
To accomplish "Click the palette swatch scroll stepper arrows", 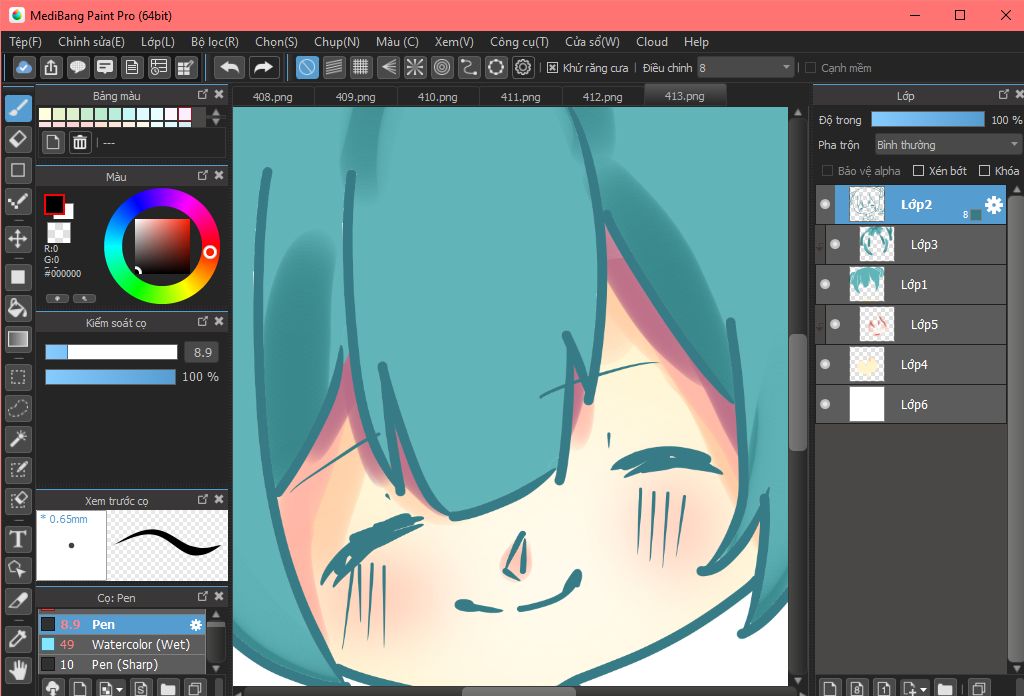I will (x=216, y=117).
